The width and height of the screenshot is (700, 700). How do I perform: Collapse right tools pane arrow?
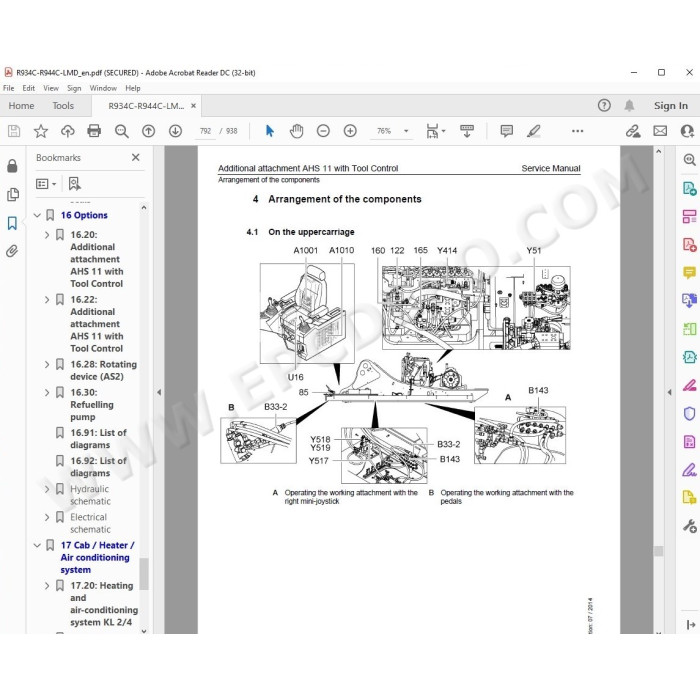[669, 392]
